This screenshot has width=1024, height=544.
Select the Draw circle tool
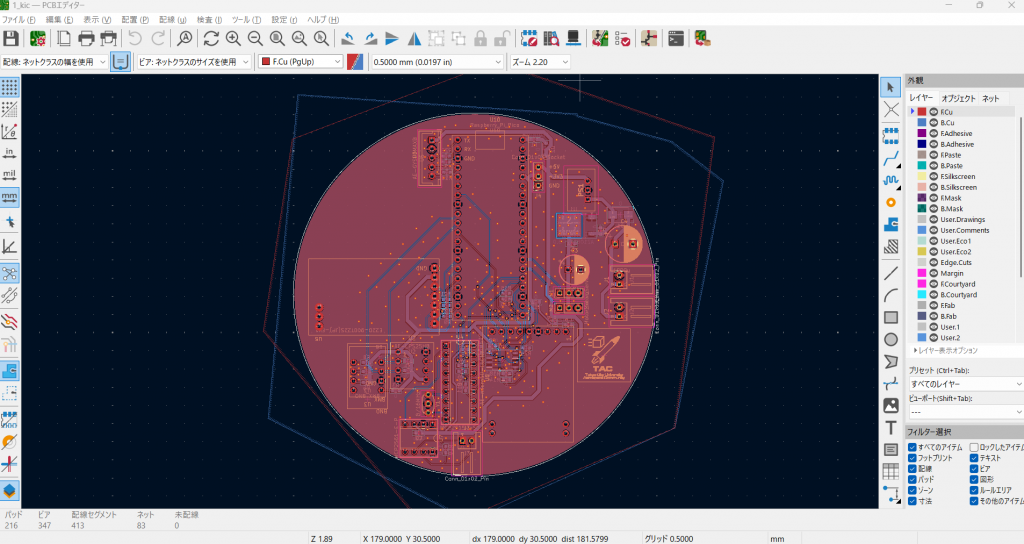[890, 339]
